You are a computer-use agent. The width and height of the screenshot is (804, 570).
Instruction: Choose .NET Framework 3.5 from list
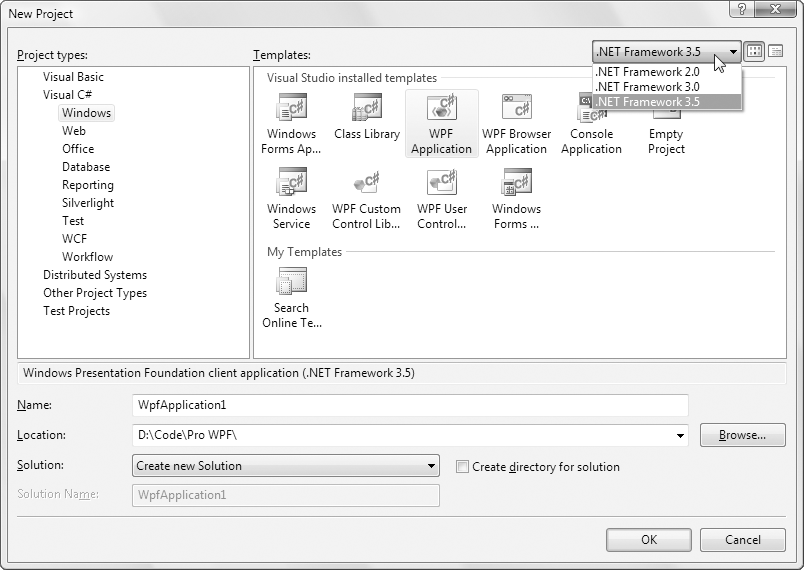[x=667, y=101]
